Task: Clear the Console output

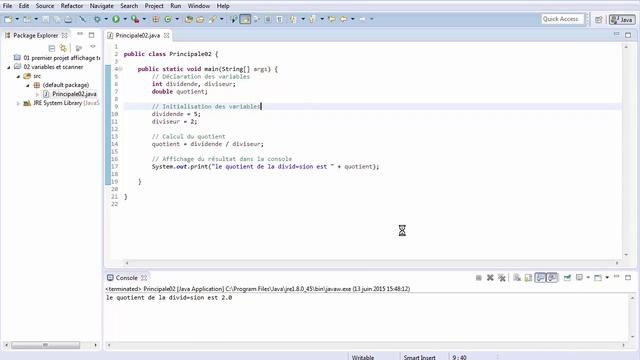Action: [517, 278]
